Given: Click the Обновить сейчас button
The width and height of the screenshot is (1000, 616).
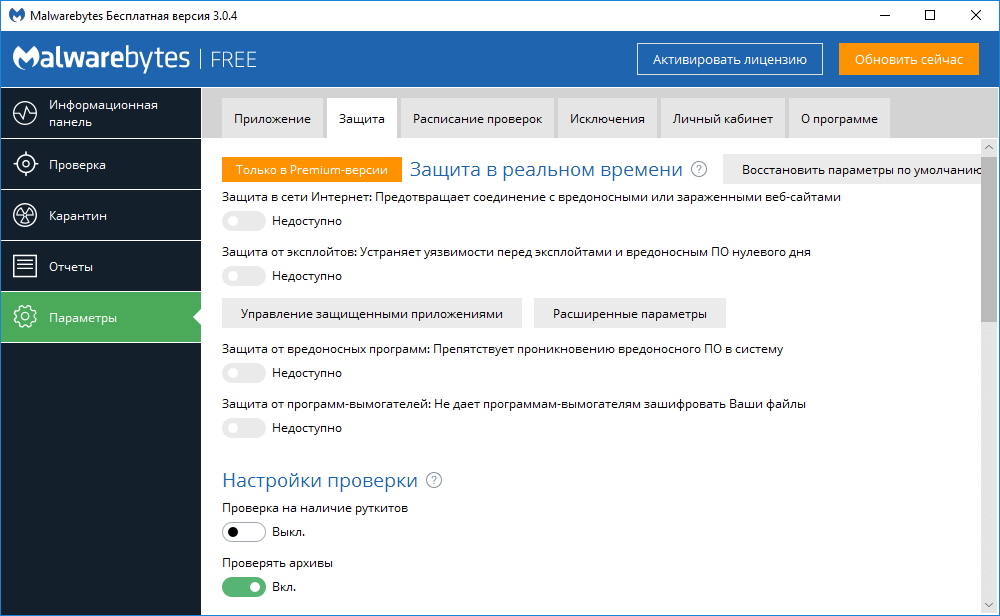Looking at the screenshot, I should (908, 59).
